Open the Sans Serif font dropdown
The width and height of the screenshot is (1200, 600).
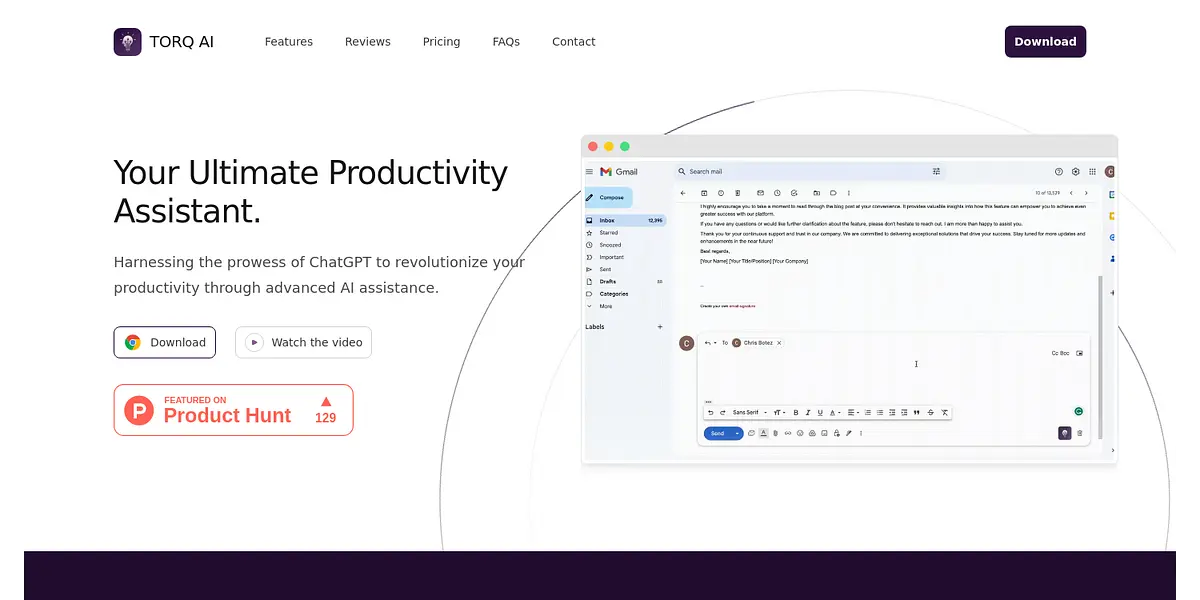(x=747, y=412)
